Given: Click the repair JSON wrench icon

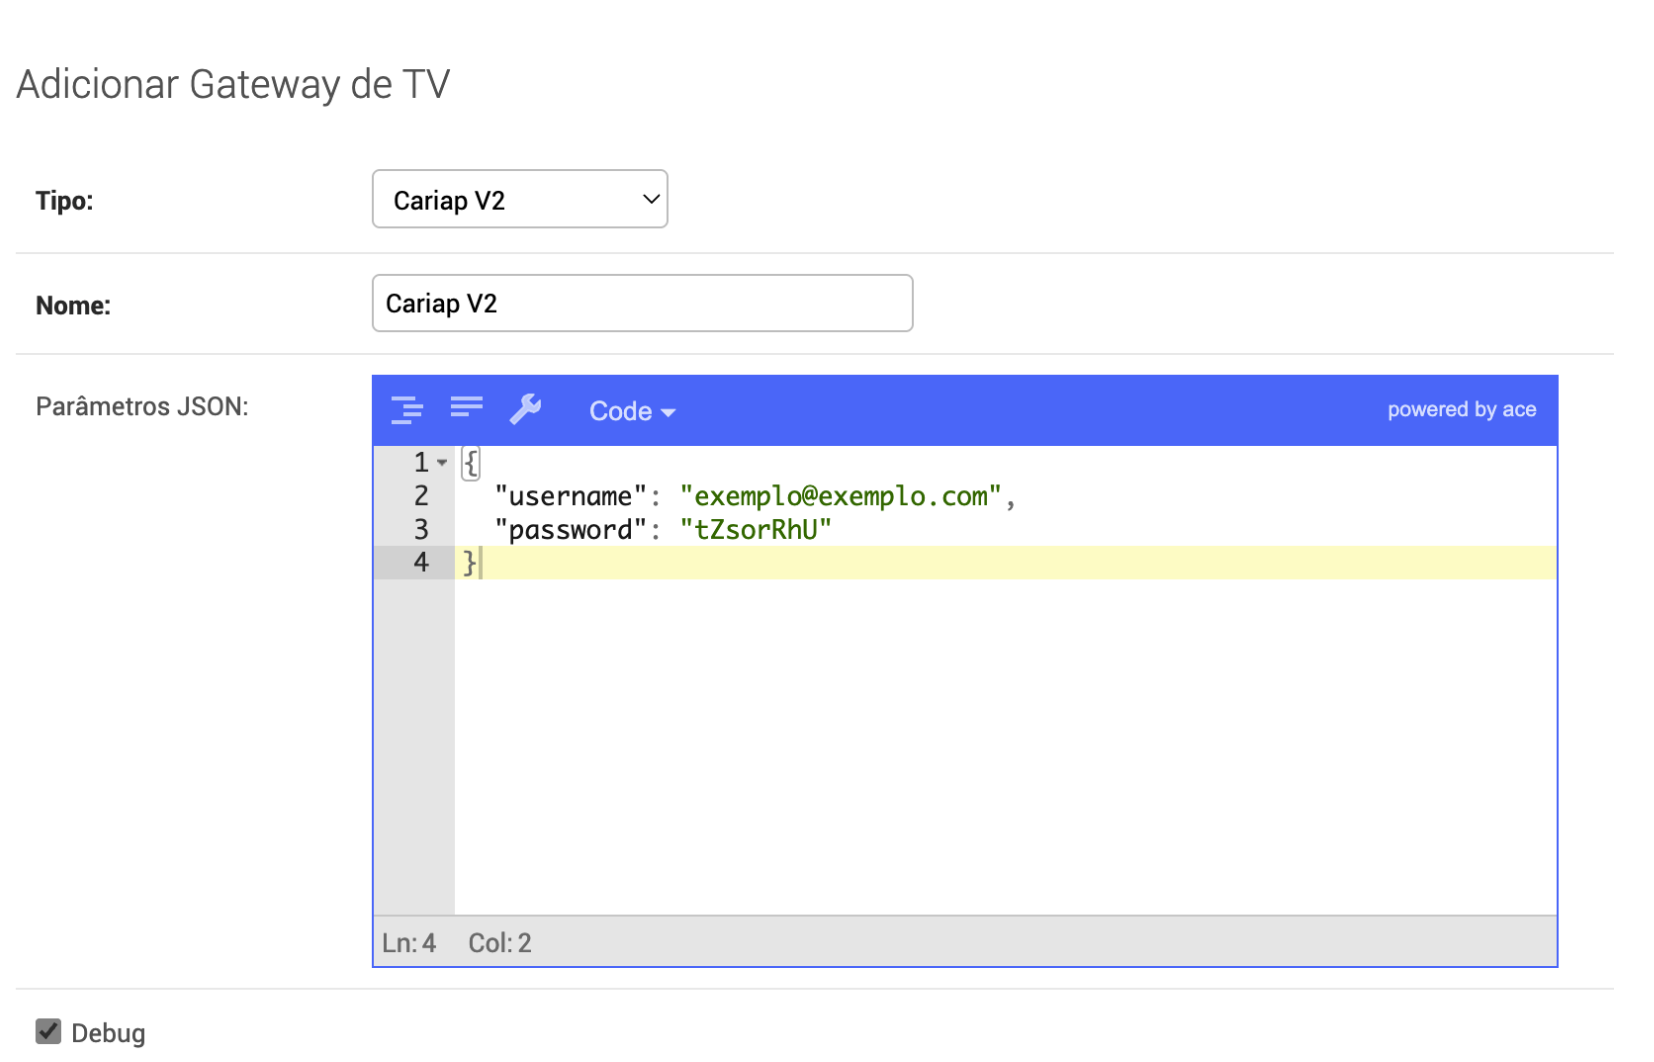Looking at the screenshot, I should pyautogui.click(x=526, y=409).
